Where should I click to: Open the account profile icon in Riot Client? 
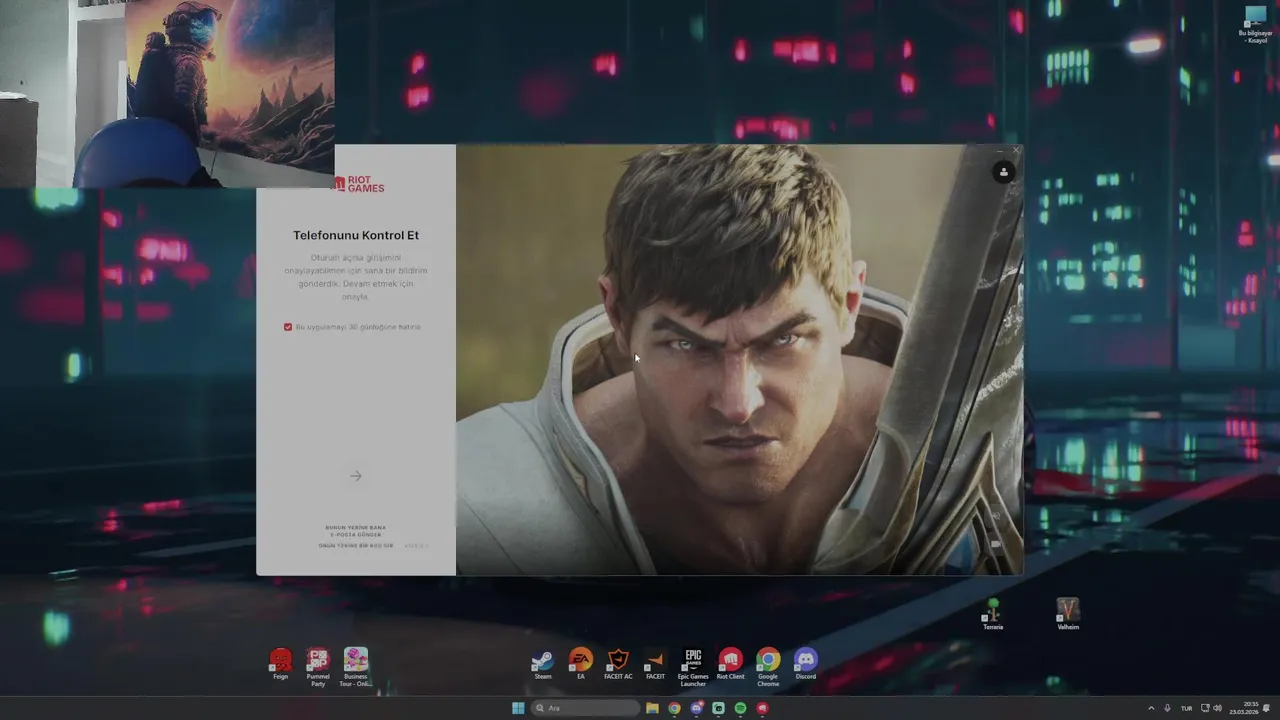(1003, 172)
